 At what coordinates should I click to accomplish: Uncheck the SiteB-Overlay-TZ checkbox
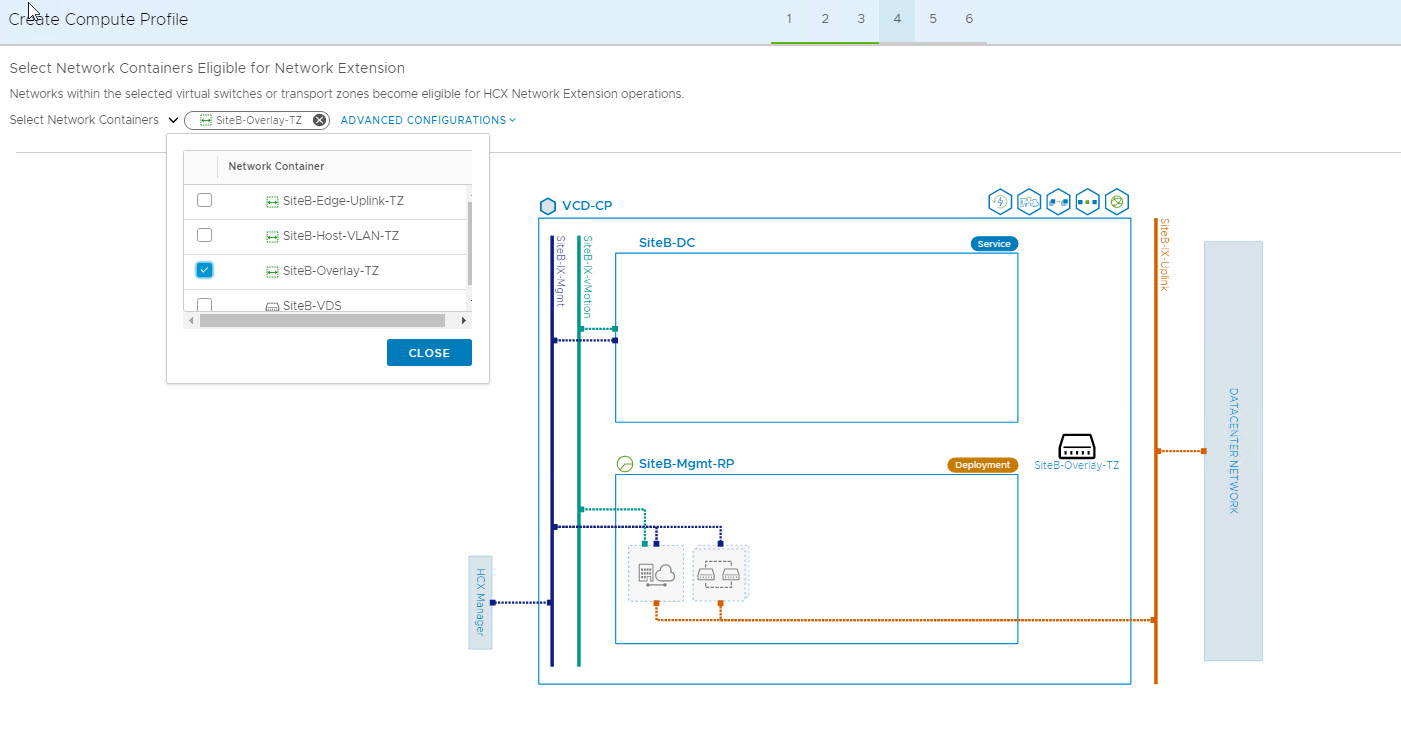click(204, 270)
